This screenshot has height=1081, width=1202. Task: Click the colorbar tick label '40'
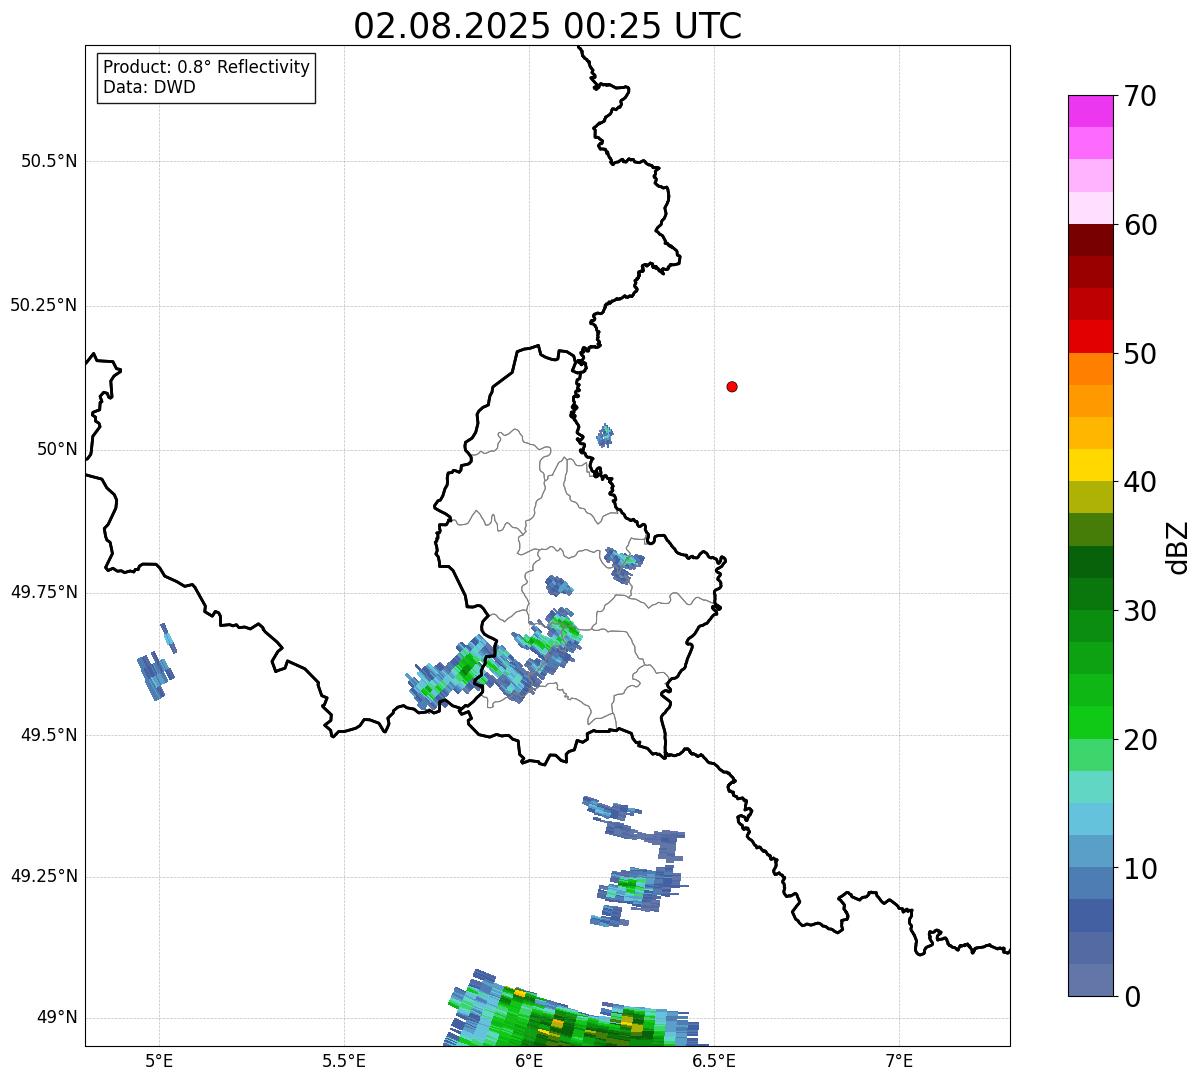click(1140, 482)
